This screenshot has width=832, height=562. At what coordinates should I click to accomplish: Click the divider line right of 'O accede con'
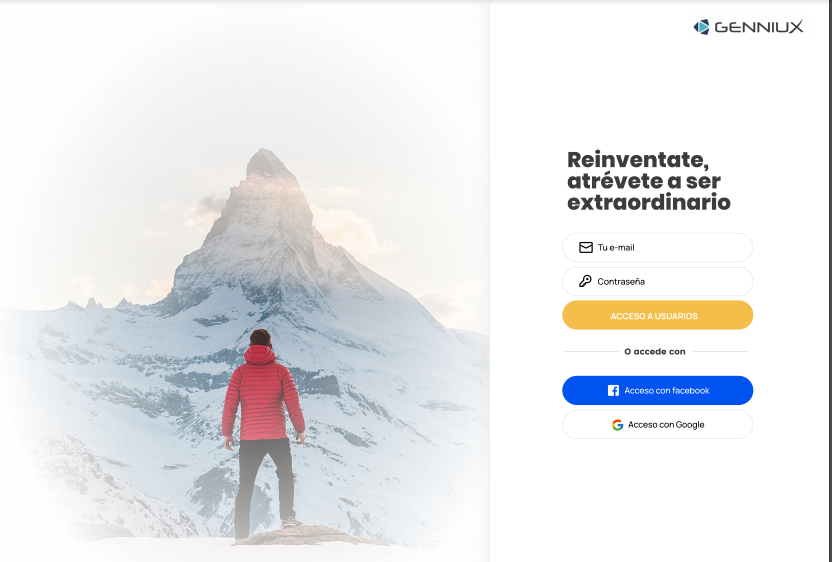(721, 351)
